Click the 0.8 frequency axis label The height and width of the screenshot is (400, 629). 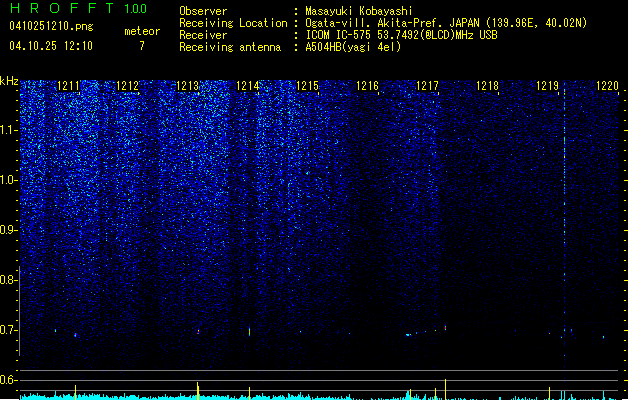8,280
